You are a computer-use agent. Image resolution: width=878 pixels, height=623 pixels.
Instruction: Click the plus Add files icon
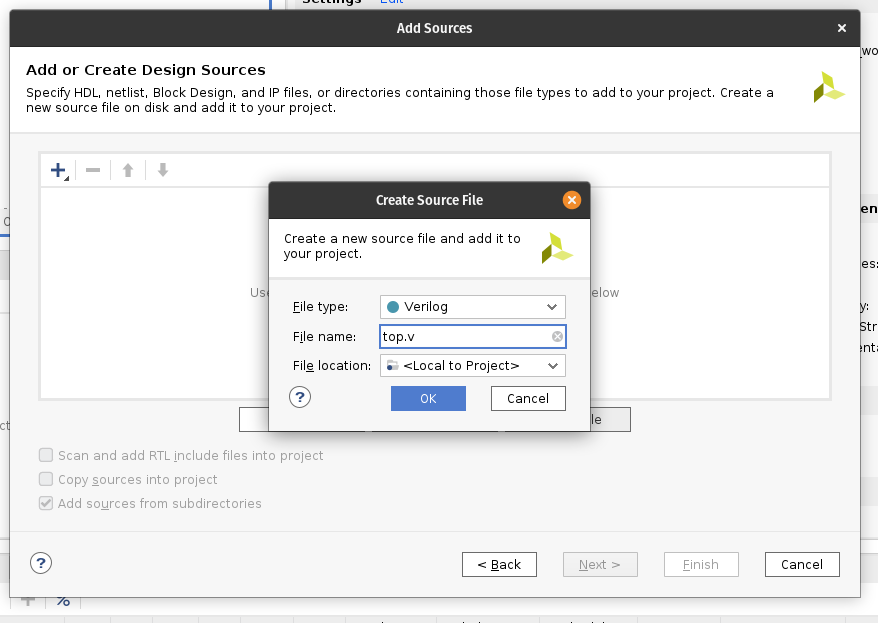click(58, 170)
